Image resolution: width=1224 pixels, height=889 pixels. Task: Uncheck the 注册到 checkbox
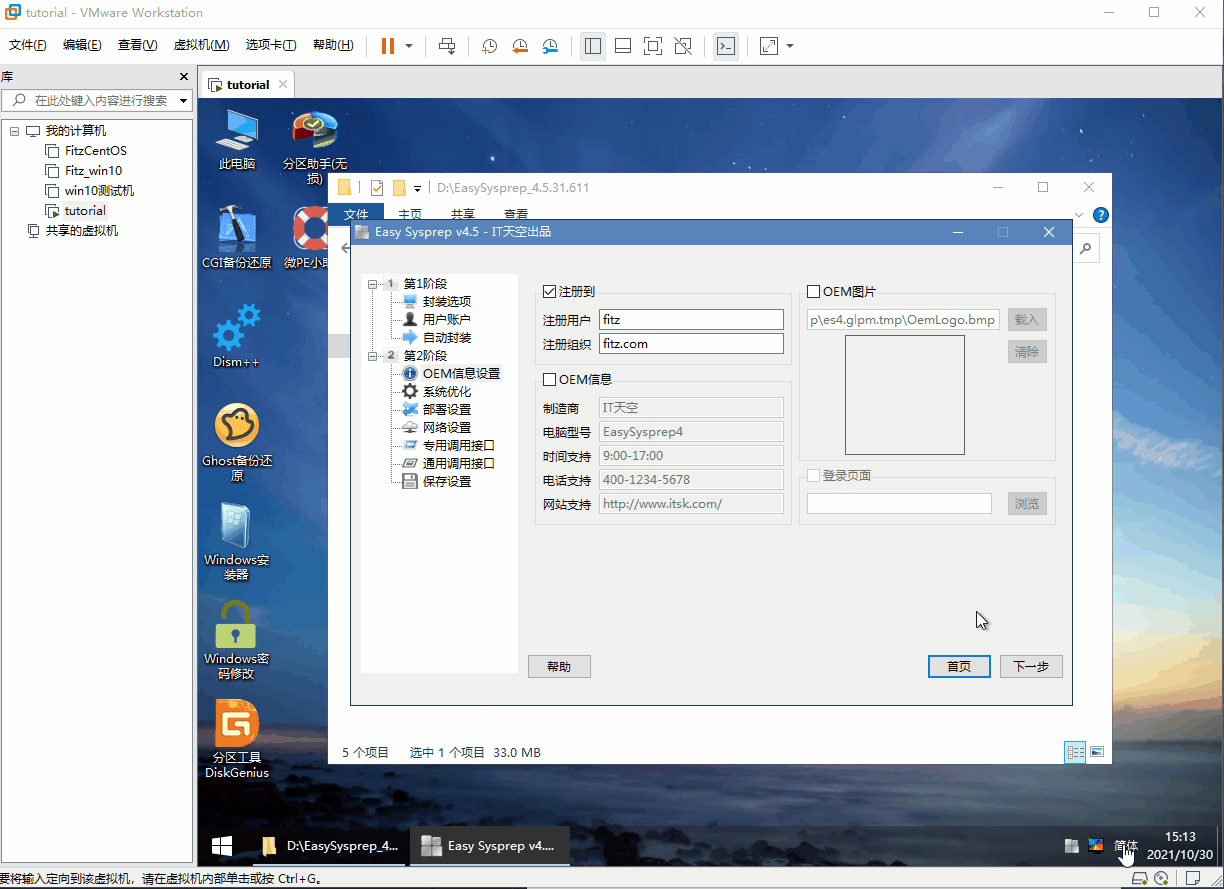[x=549, y=292]
